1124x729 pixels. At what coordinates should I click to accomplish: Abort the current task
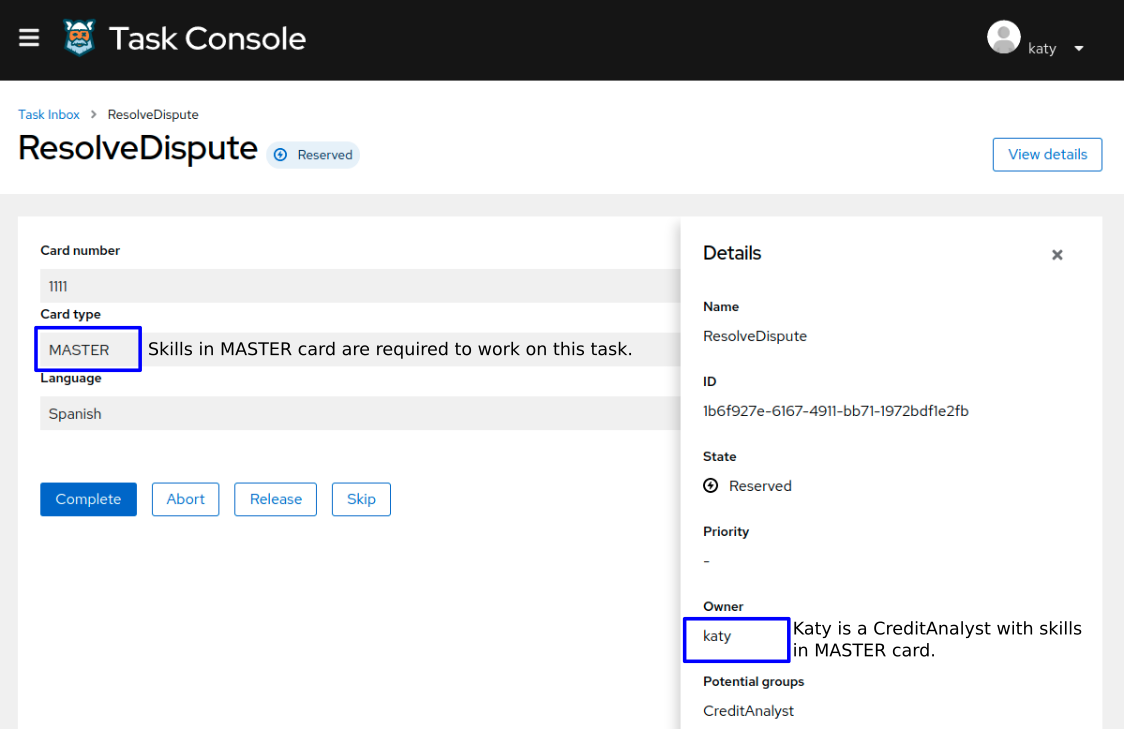tap(185, 499)
